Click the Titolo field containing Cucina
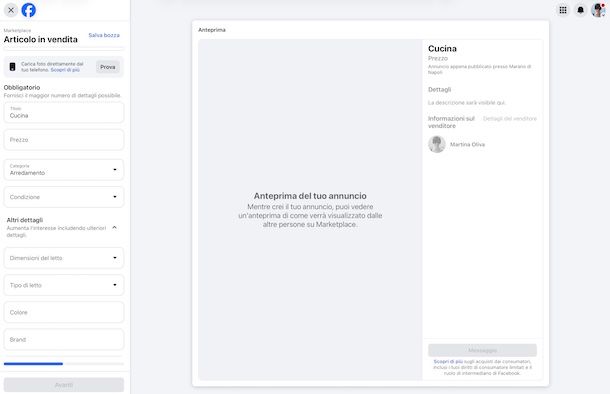This screenshot has height=394, width=610. 64,112
